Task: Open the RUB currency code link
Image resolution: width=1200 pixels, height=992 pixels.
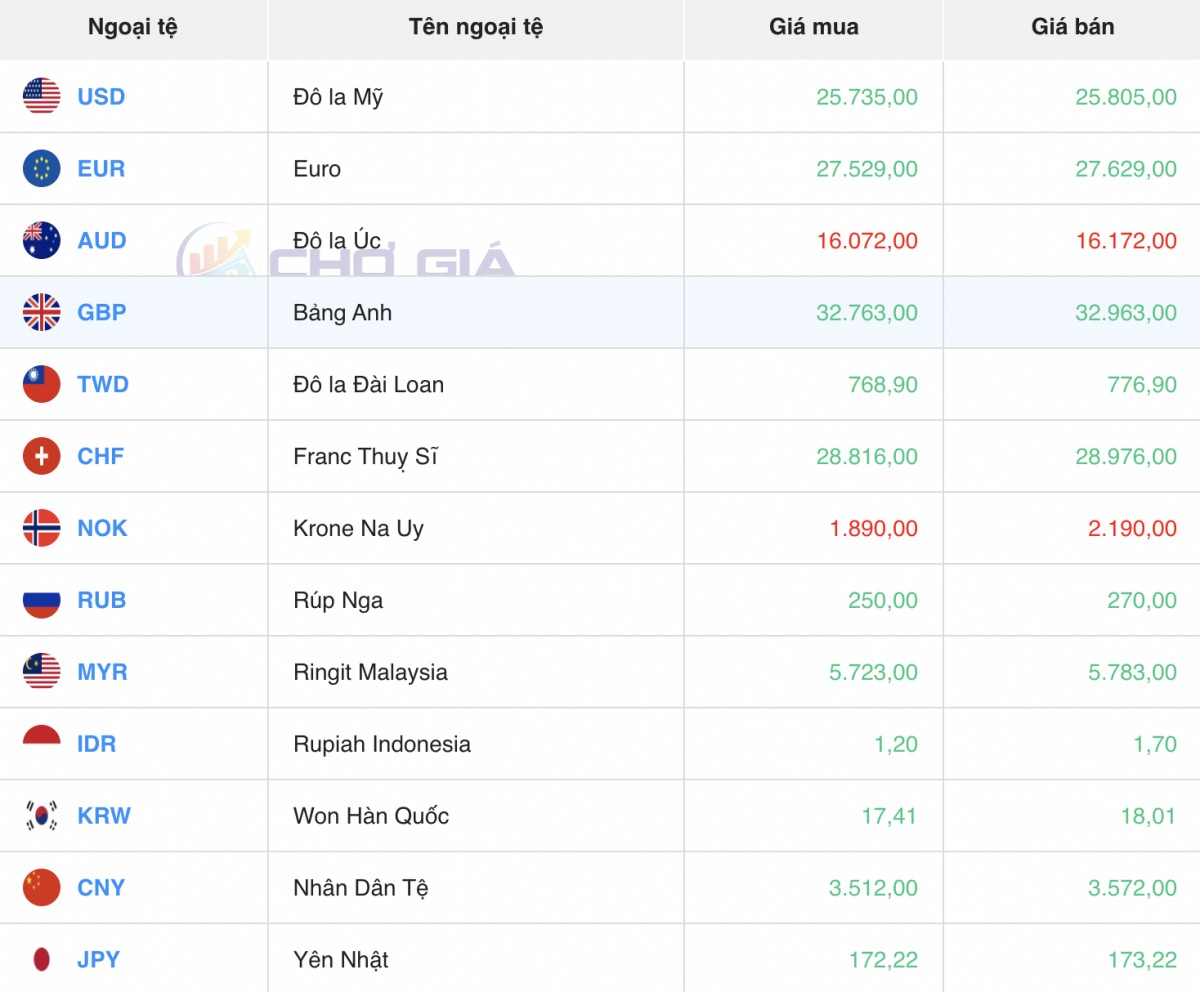Action: pos(101,600)
